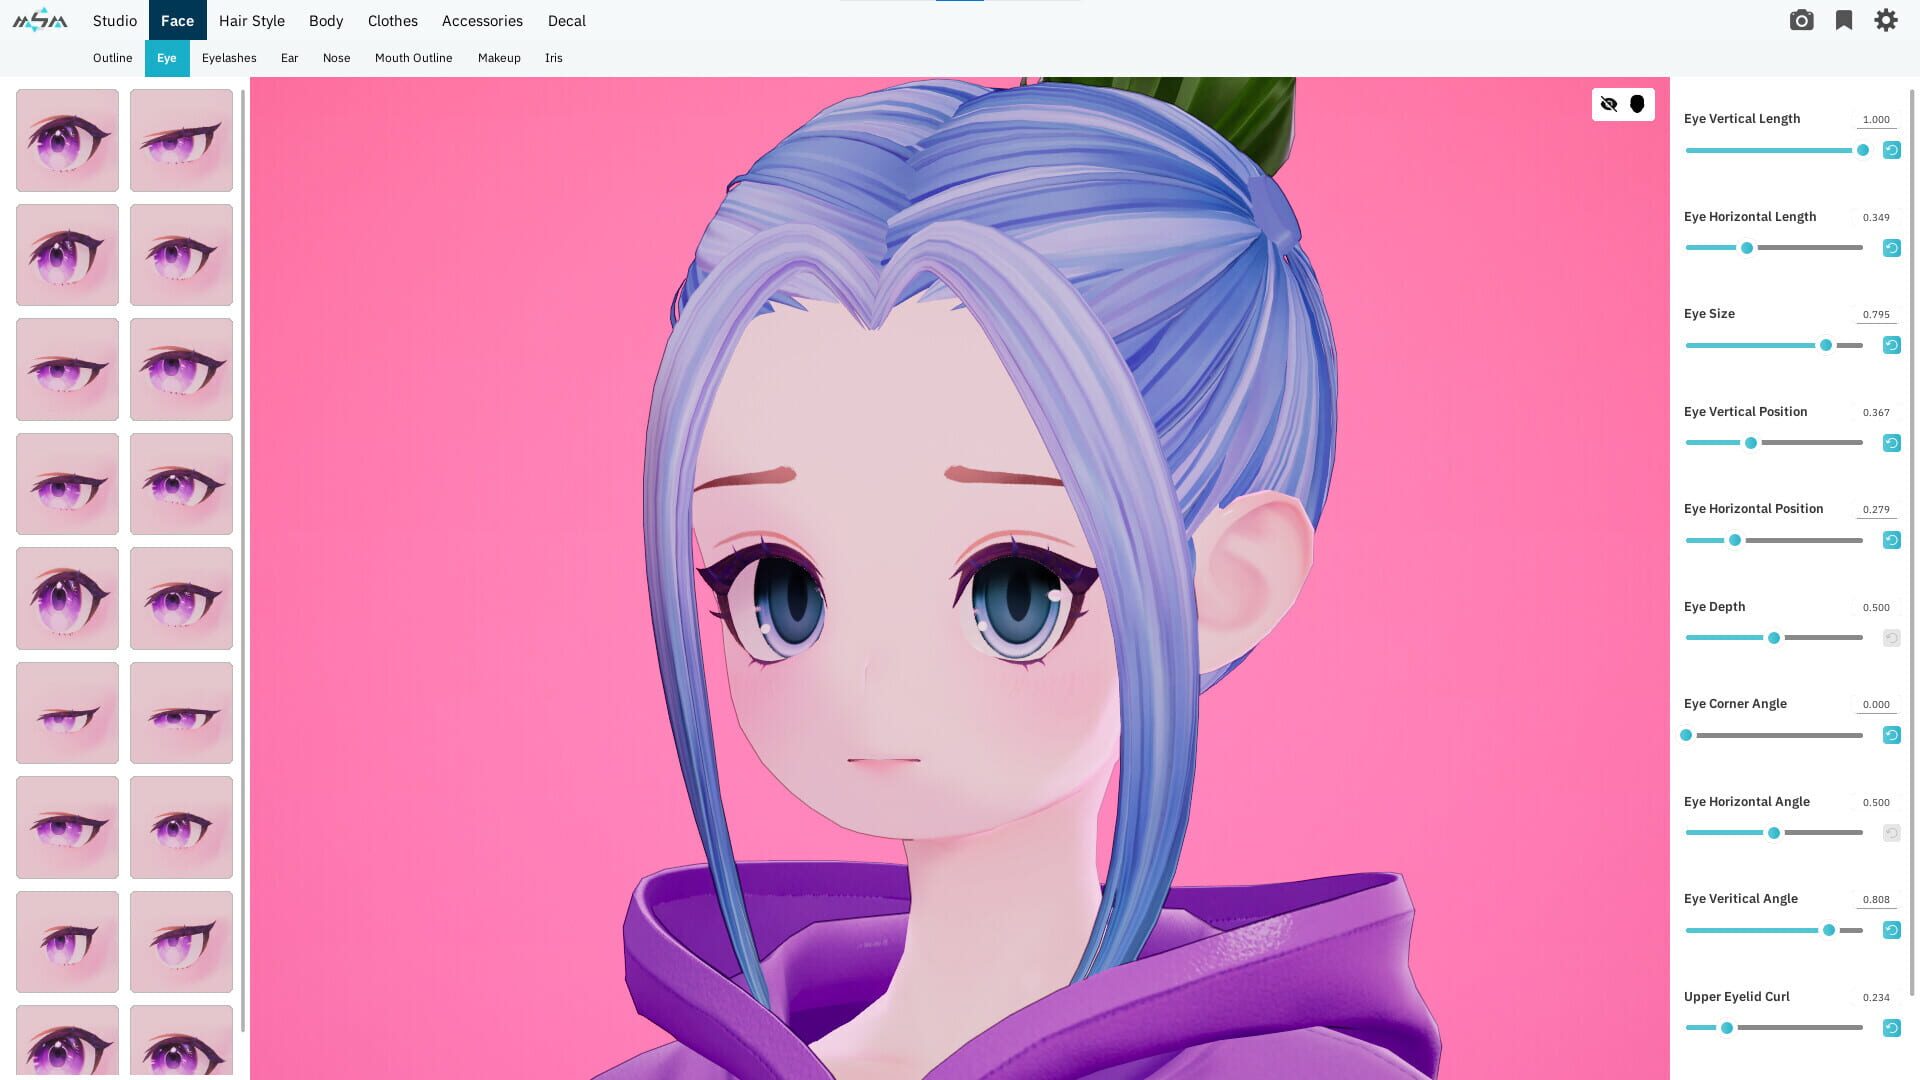Click the head silhouette view icon

[x=1637, y=103]
